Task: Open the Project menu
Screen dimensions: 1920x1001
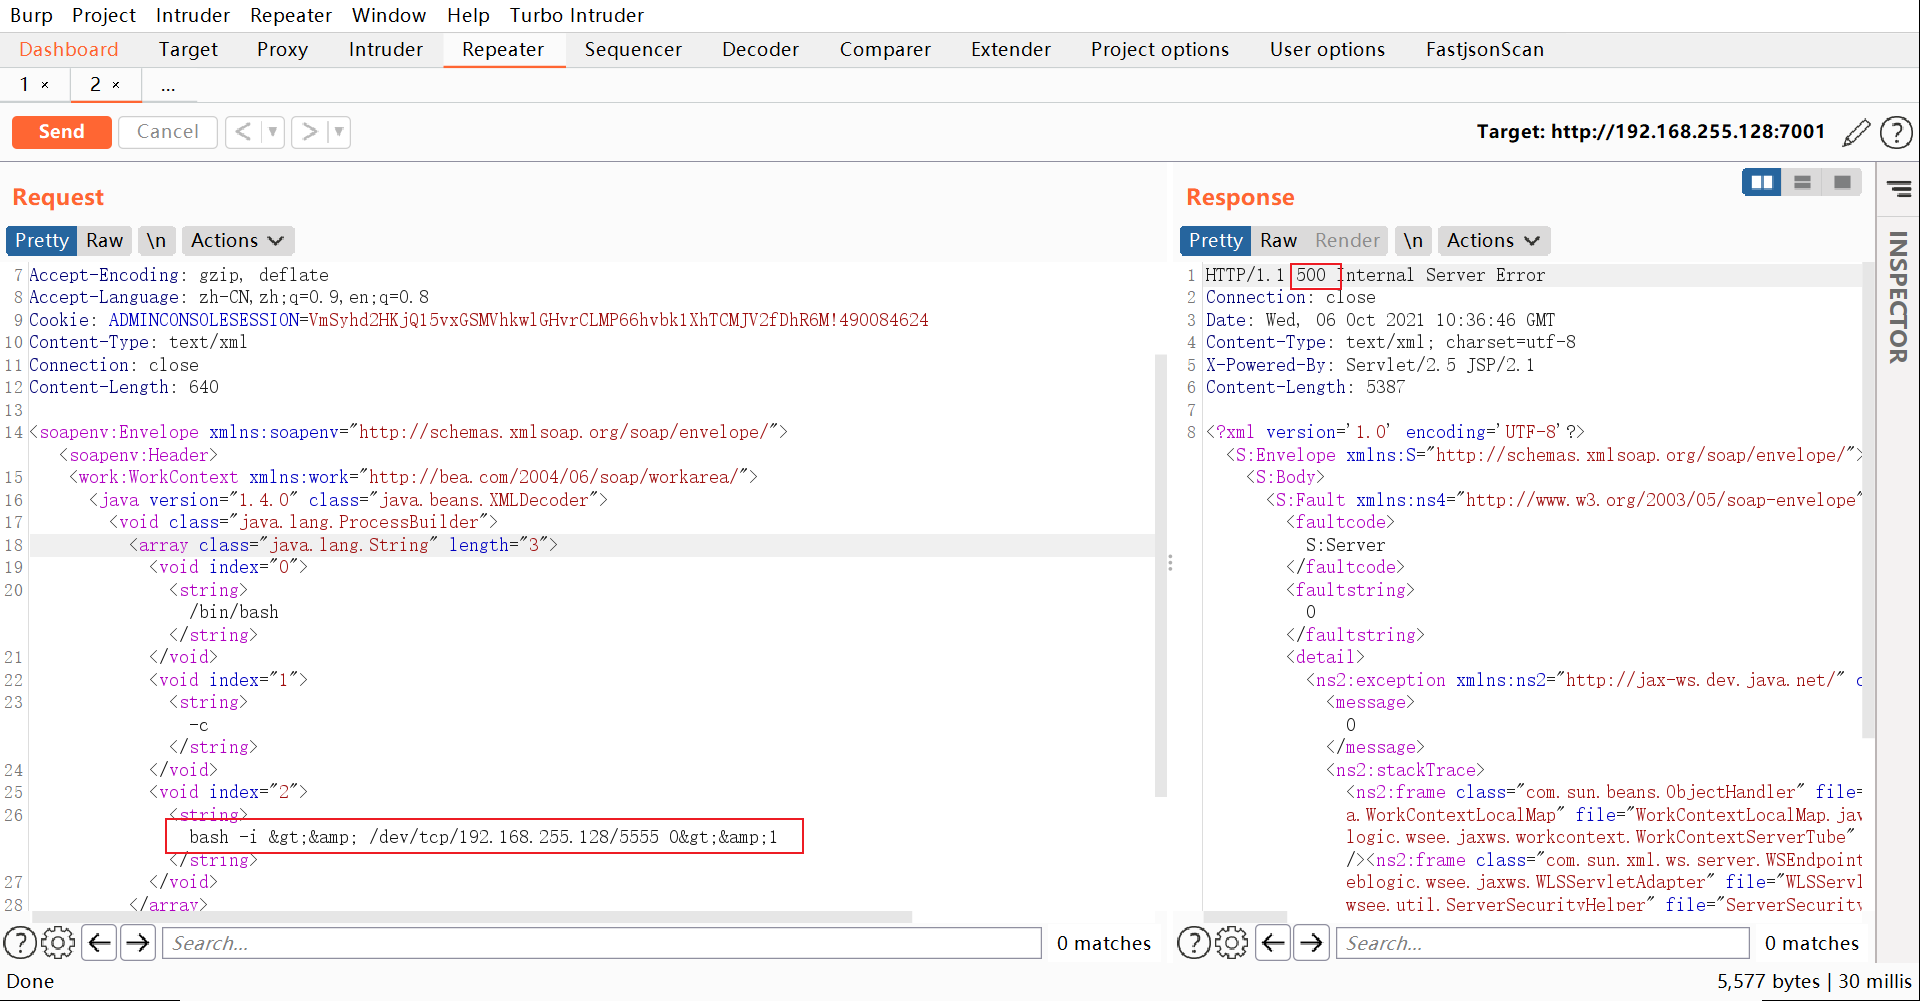Action: [x=104, y=15]
